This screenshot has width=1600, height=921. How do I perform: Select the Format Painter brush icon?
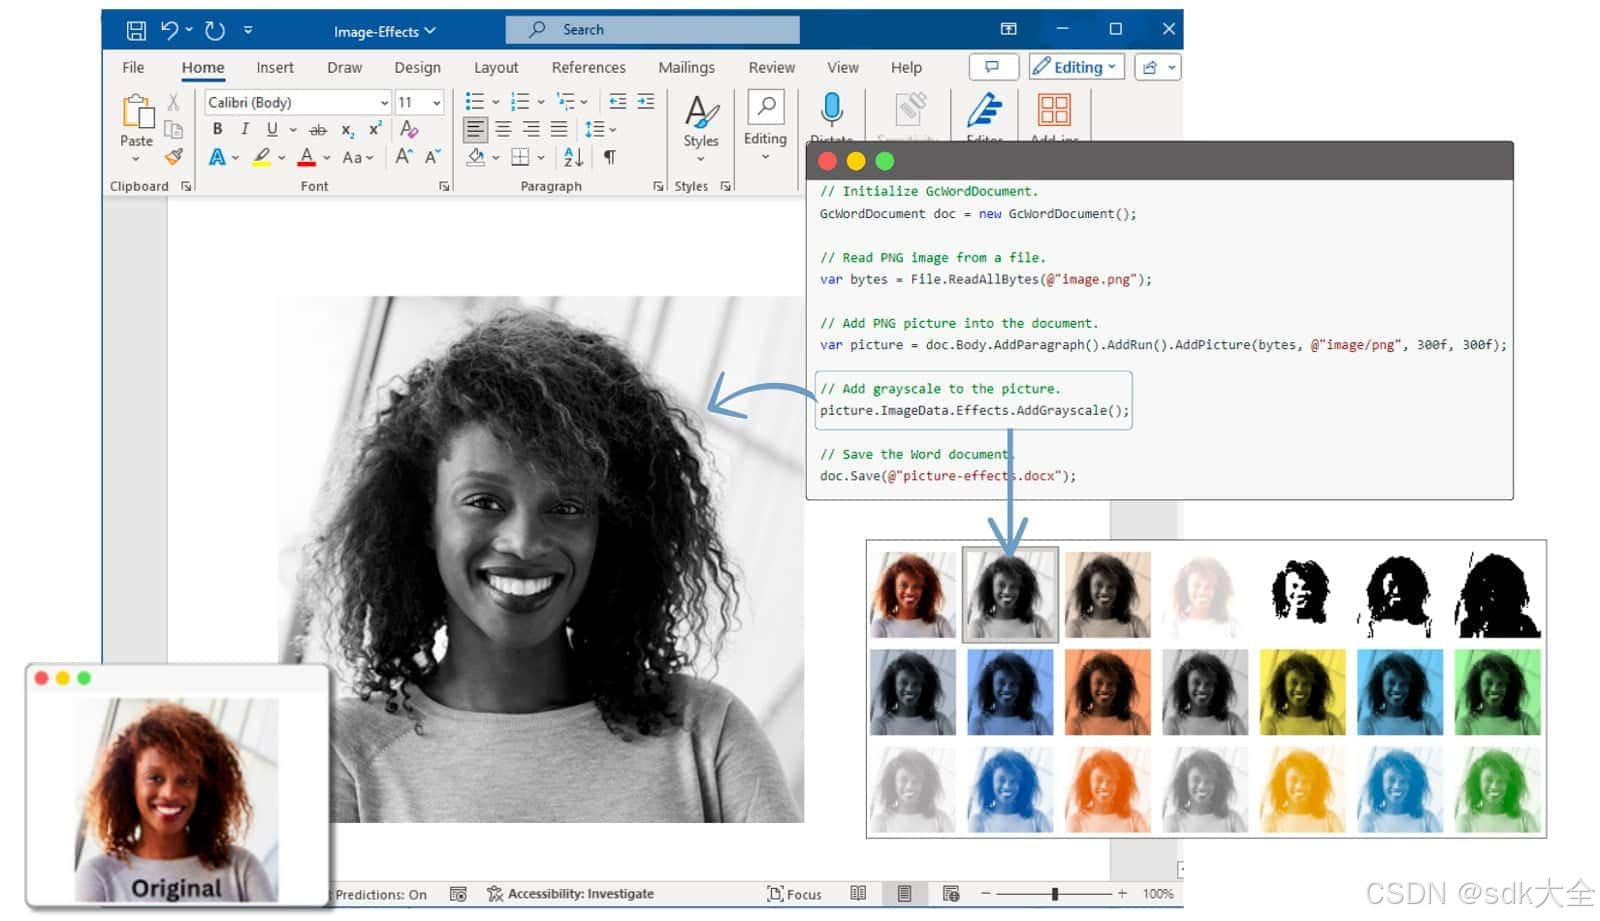174,156
